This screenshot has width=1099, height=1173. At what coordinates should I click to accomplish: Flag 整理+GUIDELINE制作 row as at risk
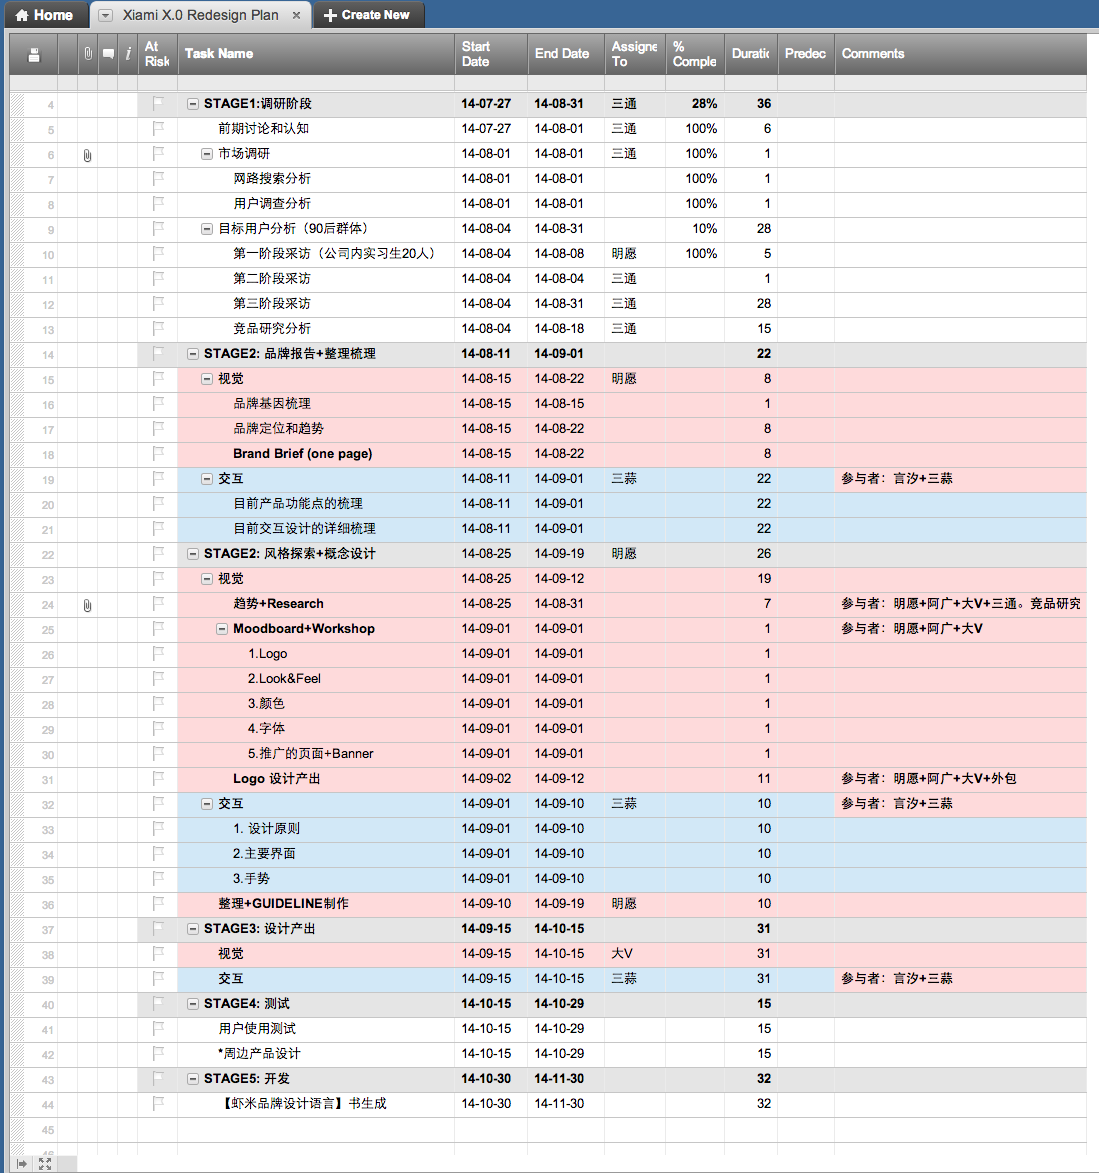pyautogui.click(x=158, y=904)
